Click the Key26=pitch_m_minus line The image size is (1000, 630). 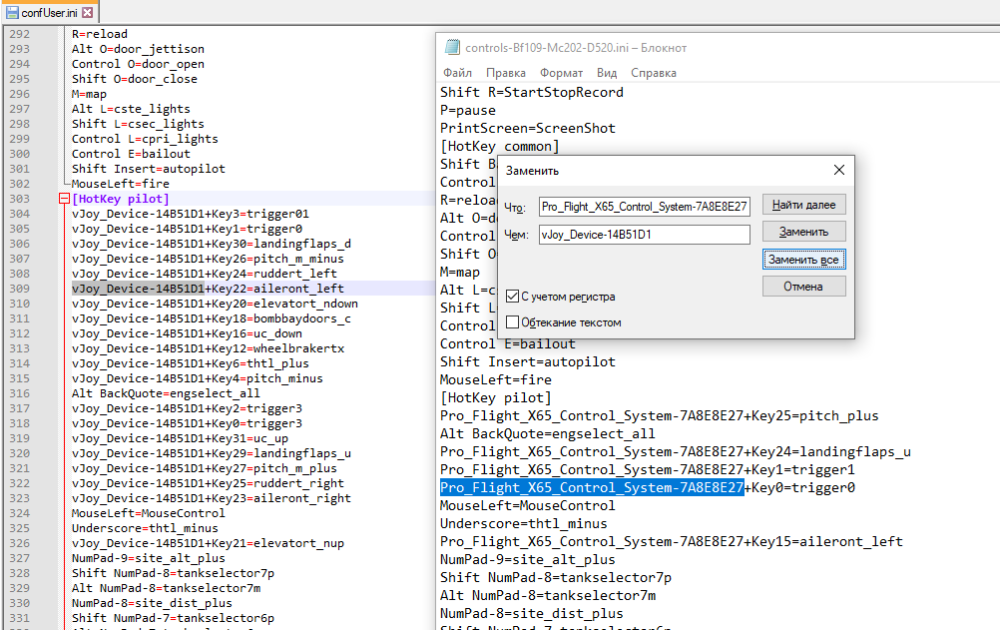point(208,259)
